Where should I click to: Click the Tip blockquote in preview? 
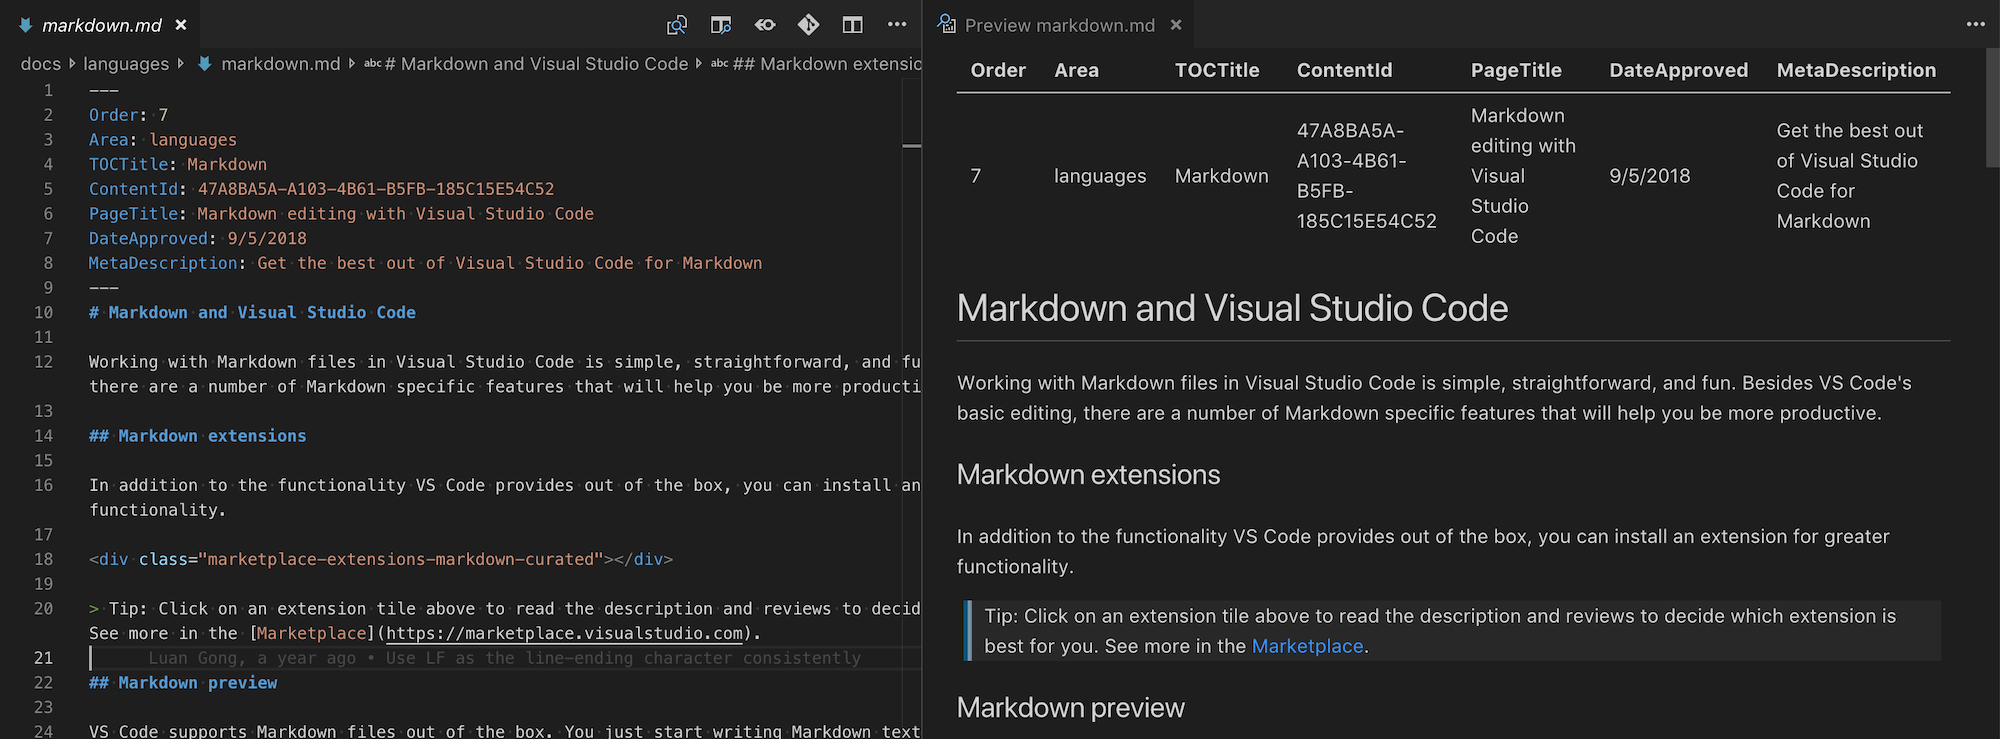(x=1452, y=631)
